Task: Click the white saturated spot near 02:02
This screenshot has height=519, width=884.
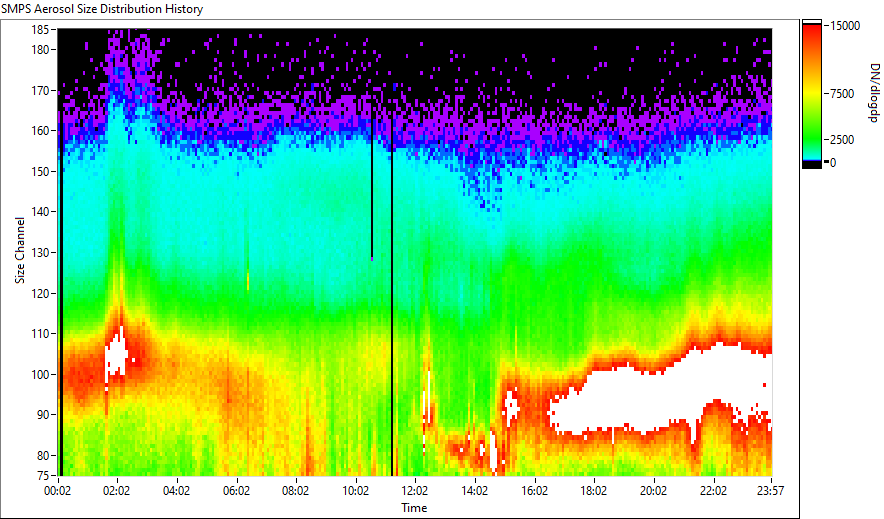Action: pyautogui.click(x=116, y=355)
